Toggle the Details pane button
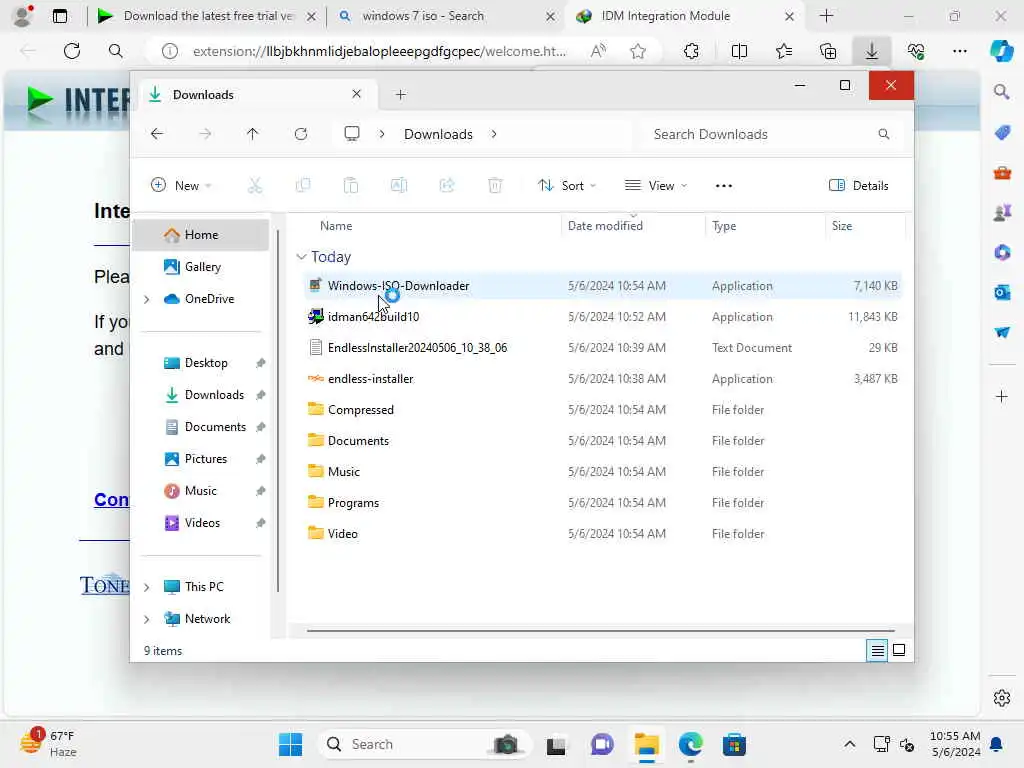 [x=858, y=186]
